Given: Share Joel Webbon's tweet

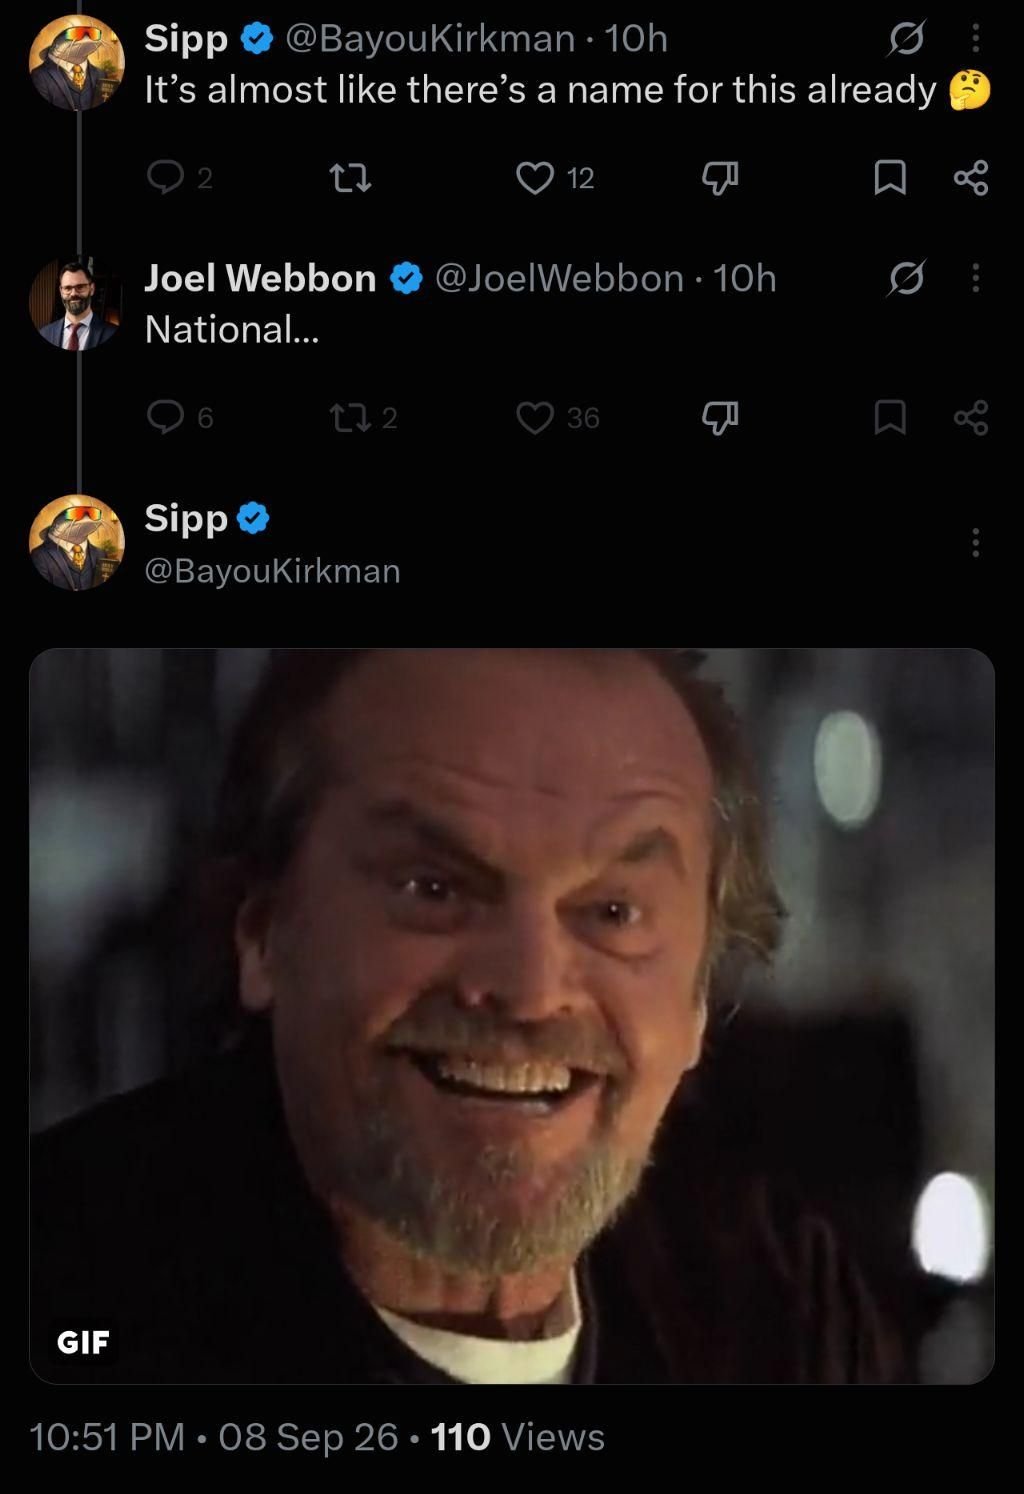Looking at the screenshot, I should pos(971,417).
